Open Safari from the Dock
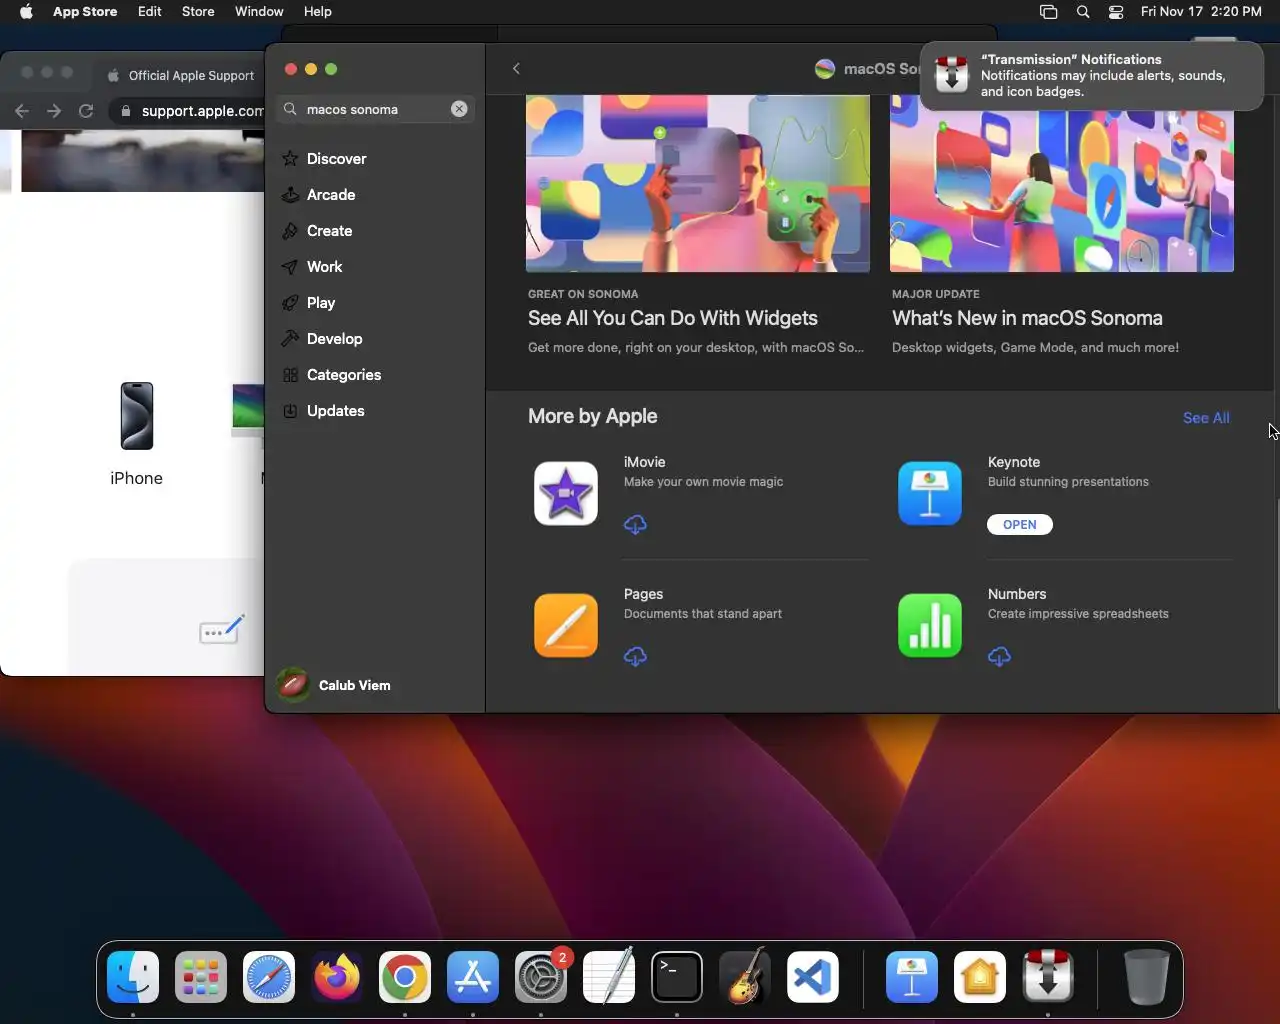 pos(269,977)
